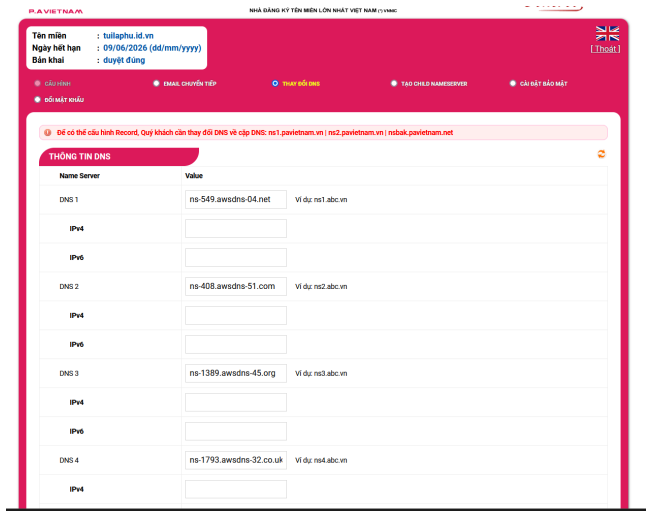Click the IPv4 field under DNS 3
The image size is (657, 521).
[236, 402]
